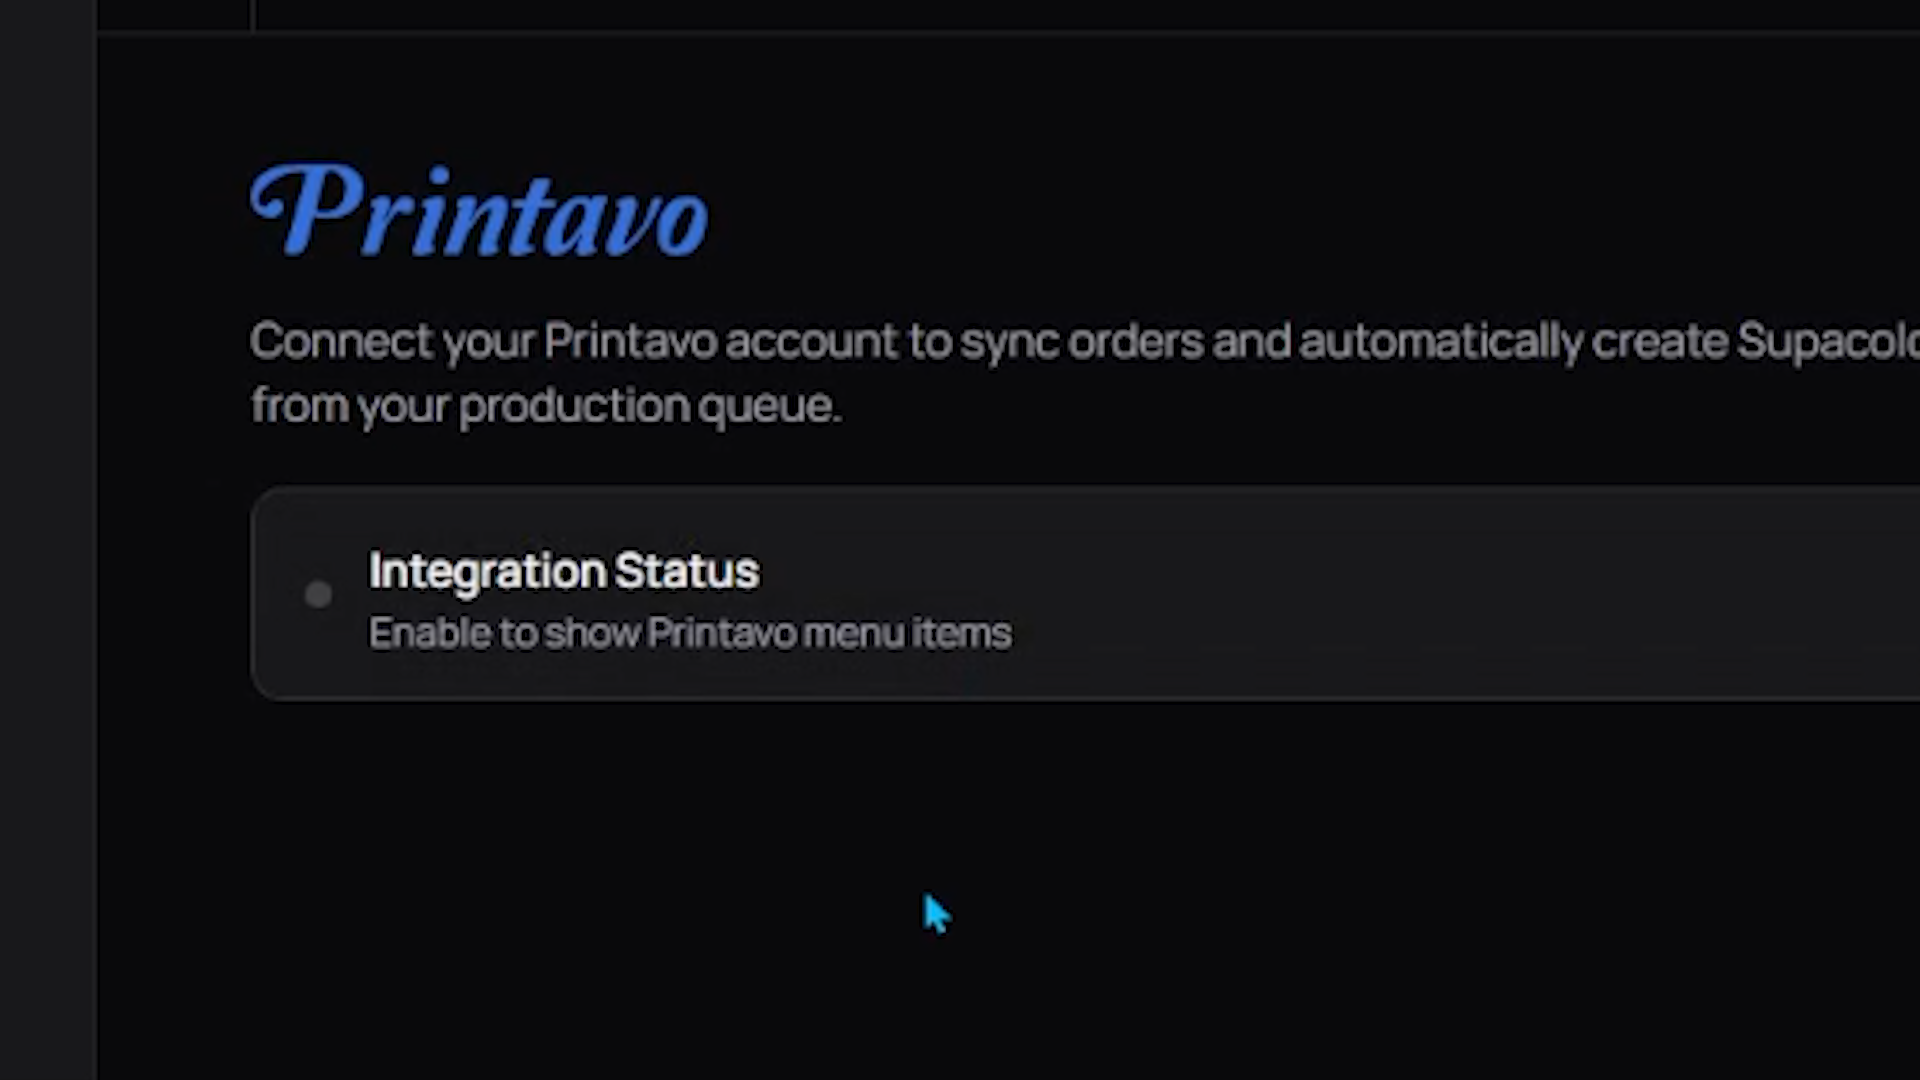Click the blue Printavo script logo
Viewport: 1920px width, 1080px height.
480,212
